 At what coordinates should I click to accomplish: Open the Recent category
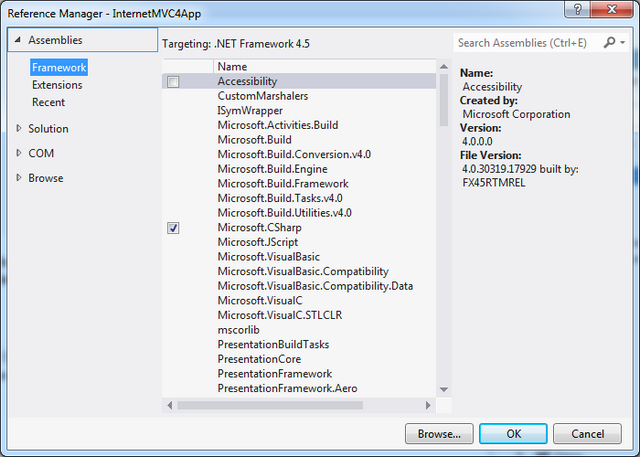[x=48, y=102]
